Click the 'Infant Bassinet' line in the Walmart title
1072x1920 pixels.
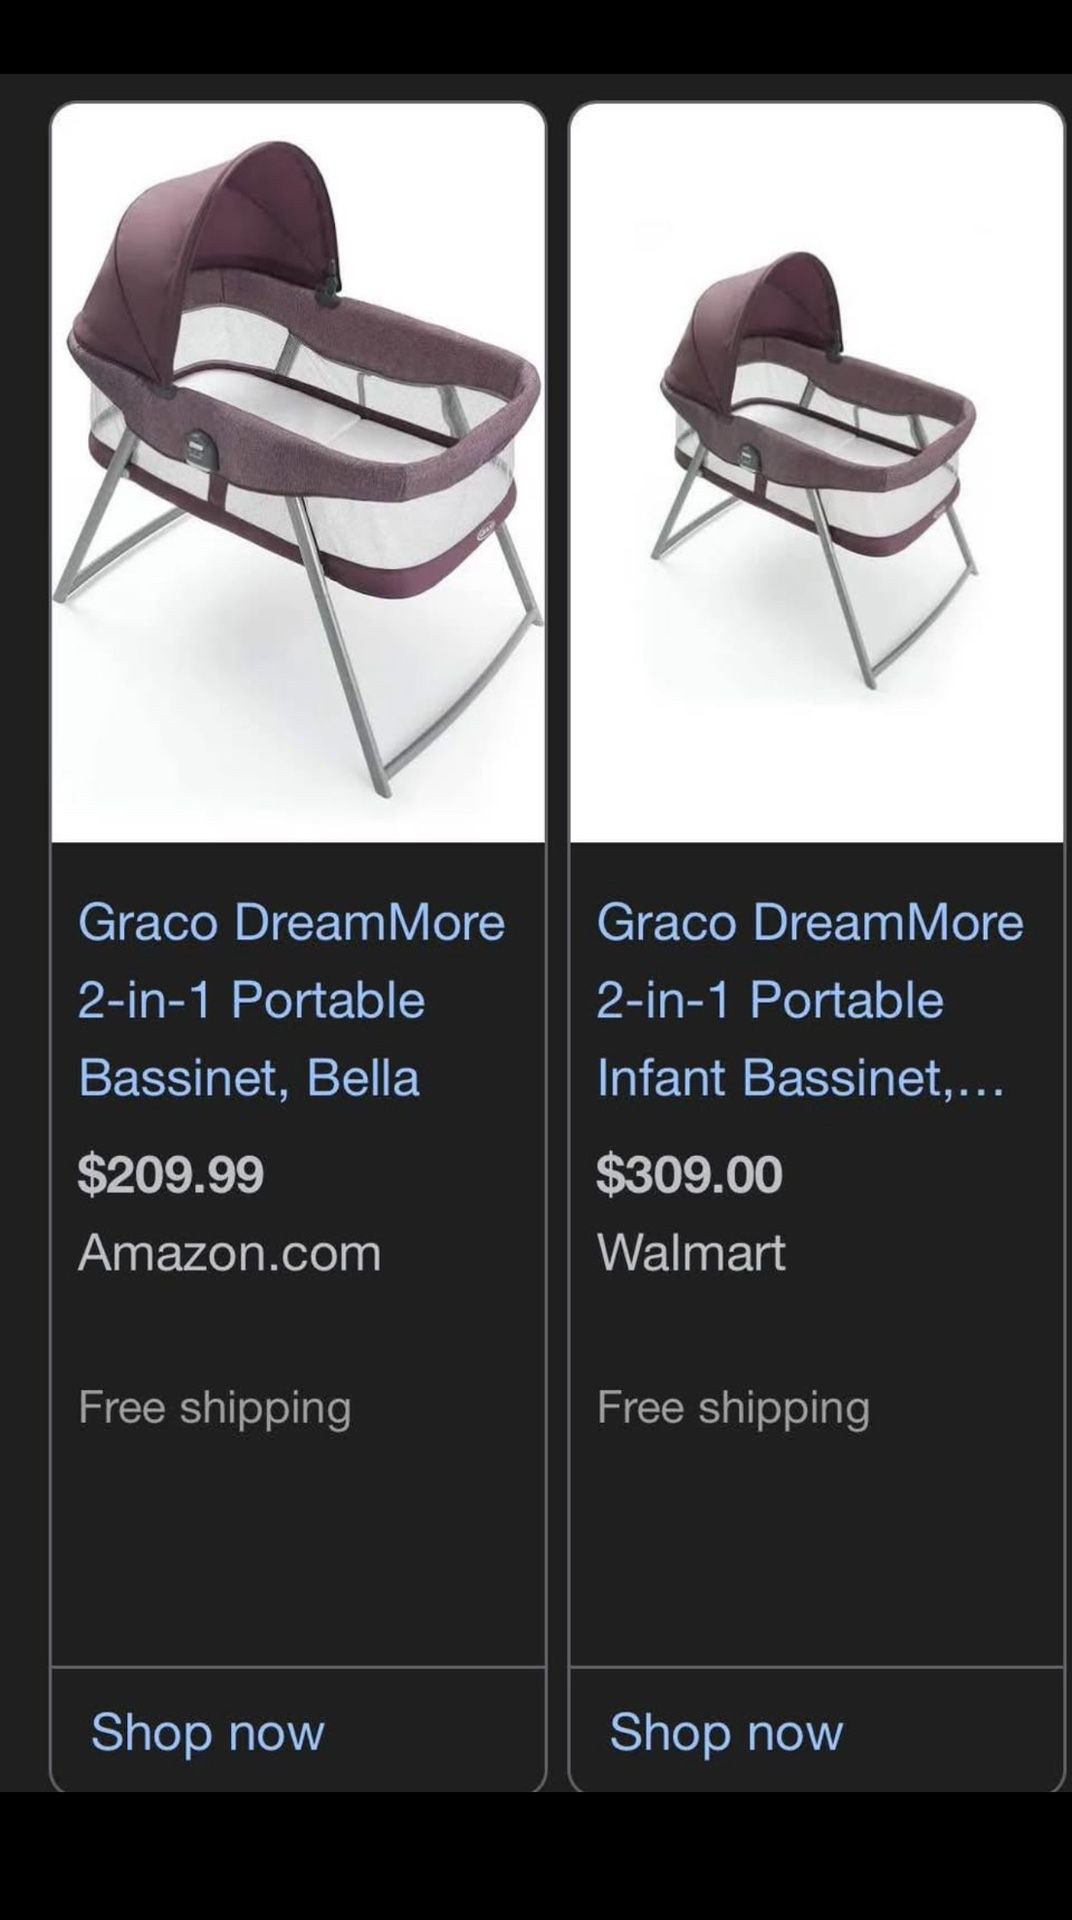click(800, 1078)
